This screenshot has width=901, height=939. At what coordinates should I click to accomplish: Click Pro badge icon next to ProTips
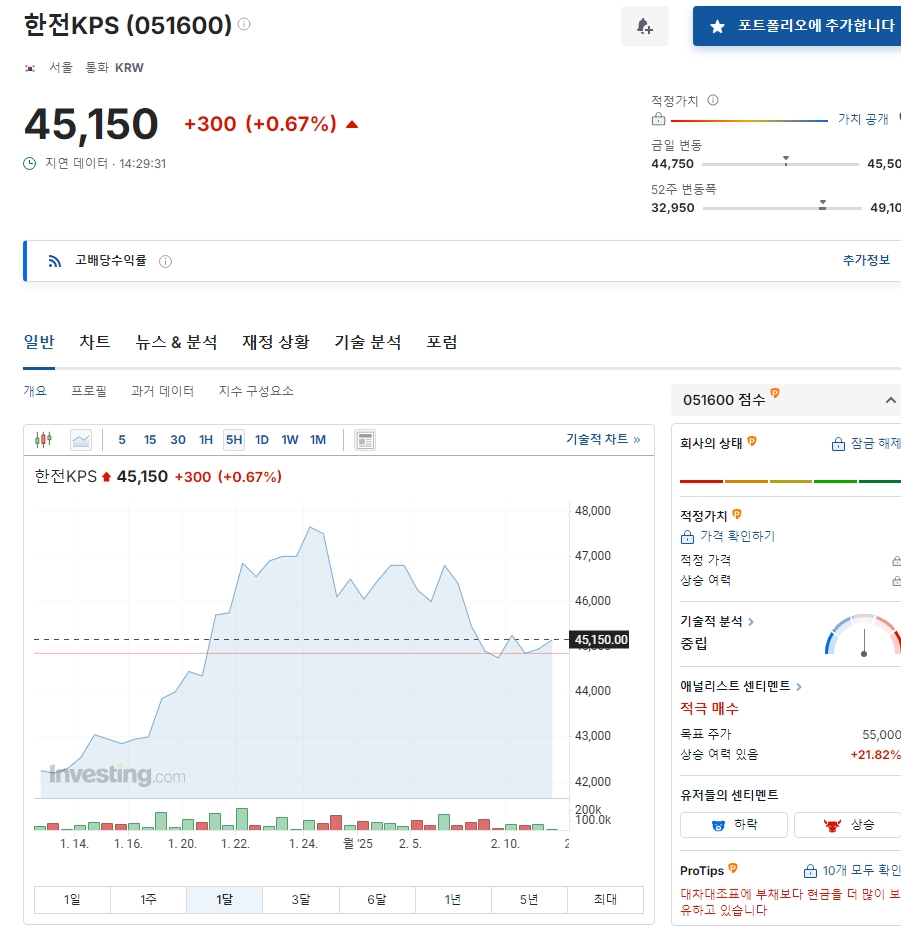coord(733,868)
